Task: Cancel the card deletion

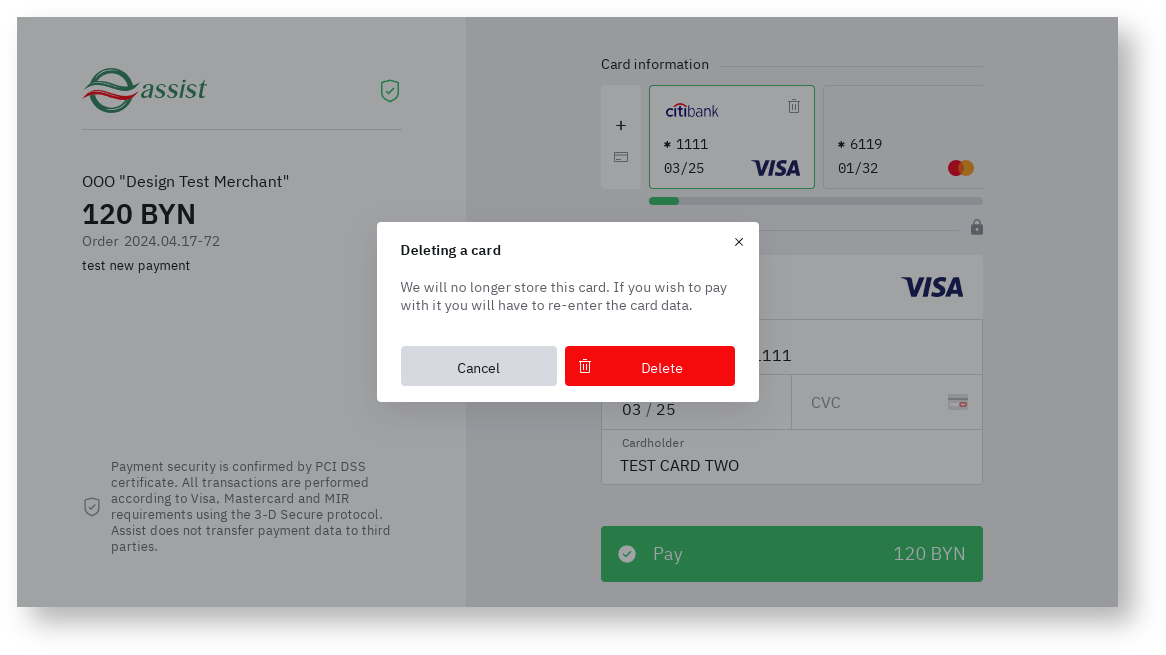Action: click(478, 366)
